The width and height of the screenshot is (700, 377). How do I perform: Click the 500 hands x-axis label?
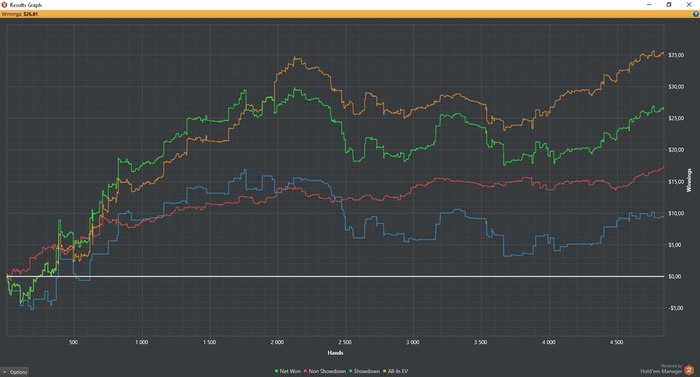[74, 343]
